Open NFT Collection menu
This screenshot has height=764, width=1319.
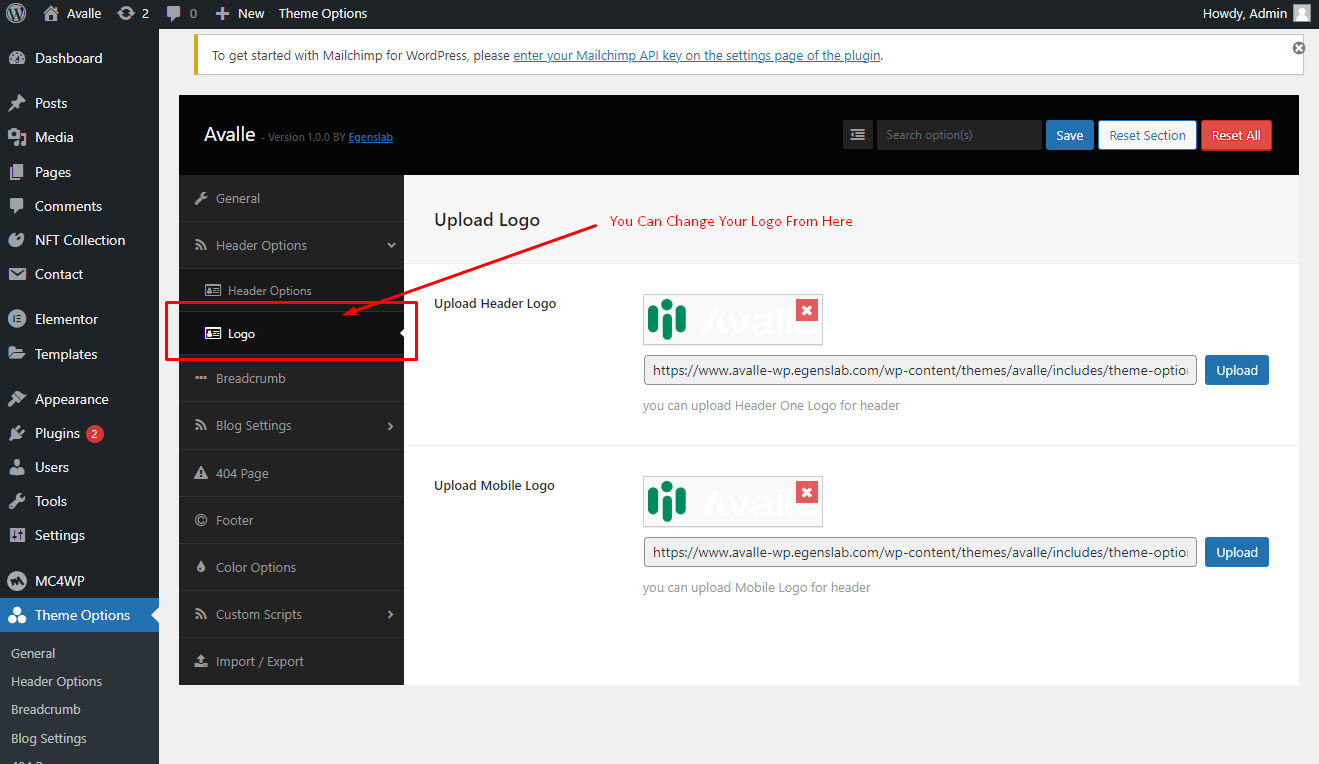79,240
